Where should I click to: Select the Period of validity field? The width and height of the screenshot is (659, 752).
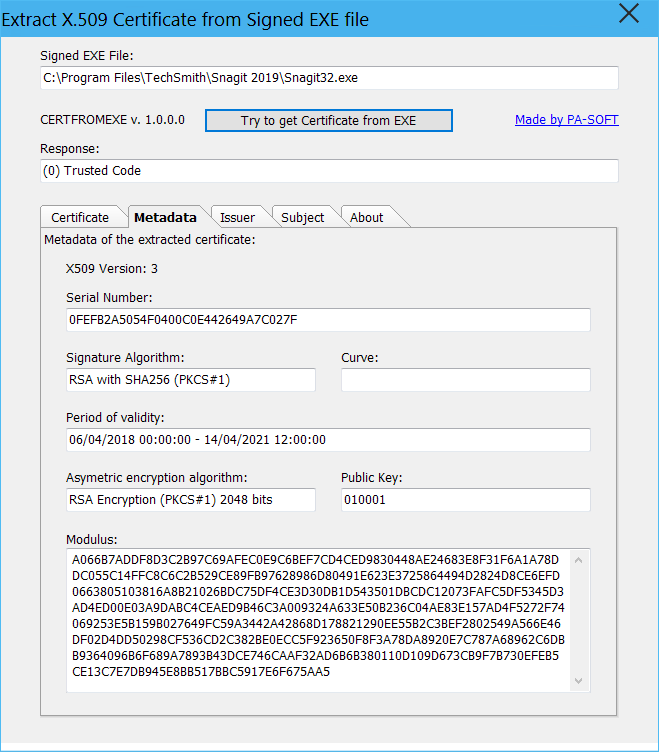(x=327, y=440)
